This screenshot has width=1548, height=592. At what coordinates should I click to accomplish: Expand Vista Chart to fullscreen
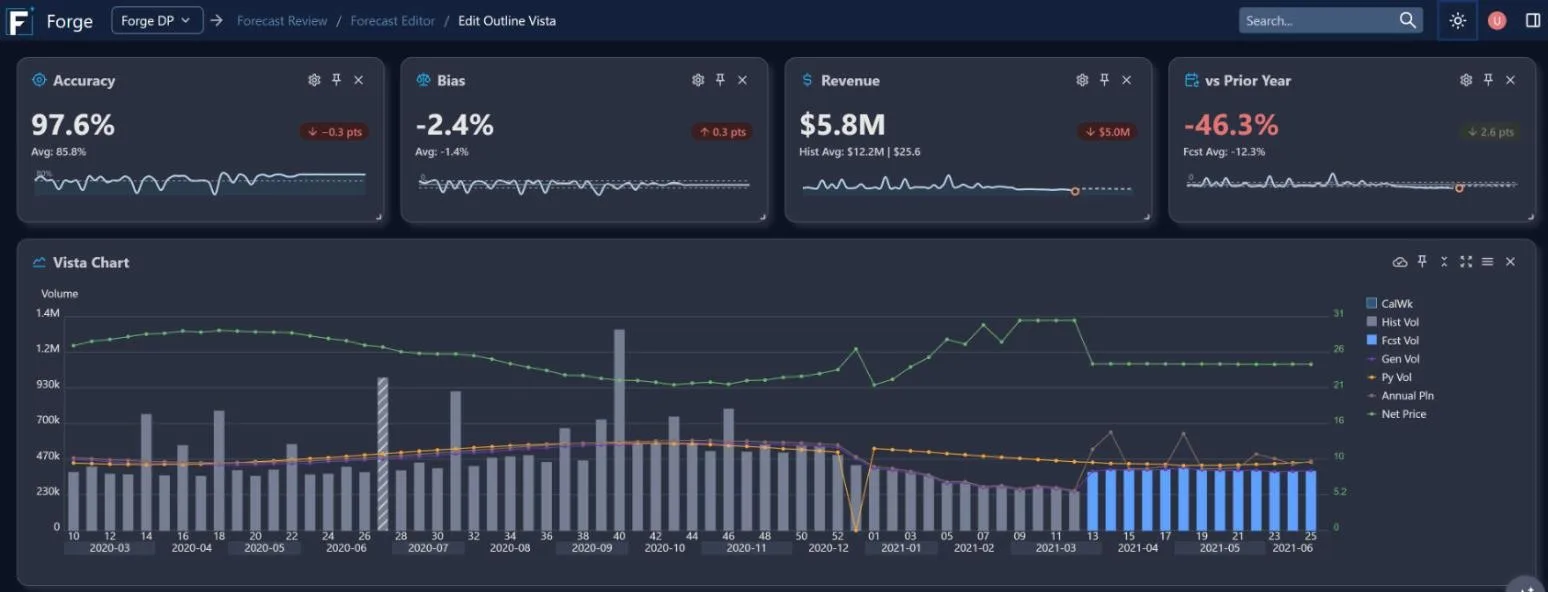click(x=1466, y=262)
